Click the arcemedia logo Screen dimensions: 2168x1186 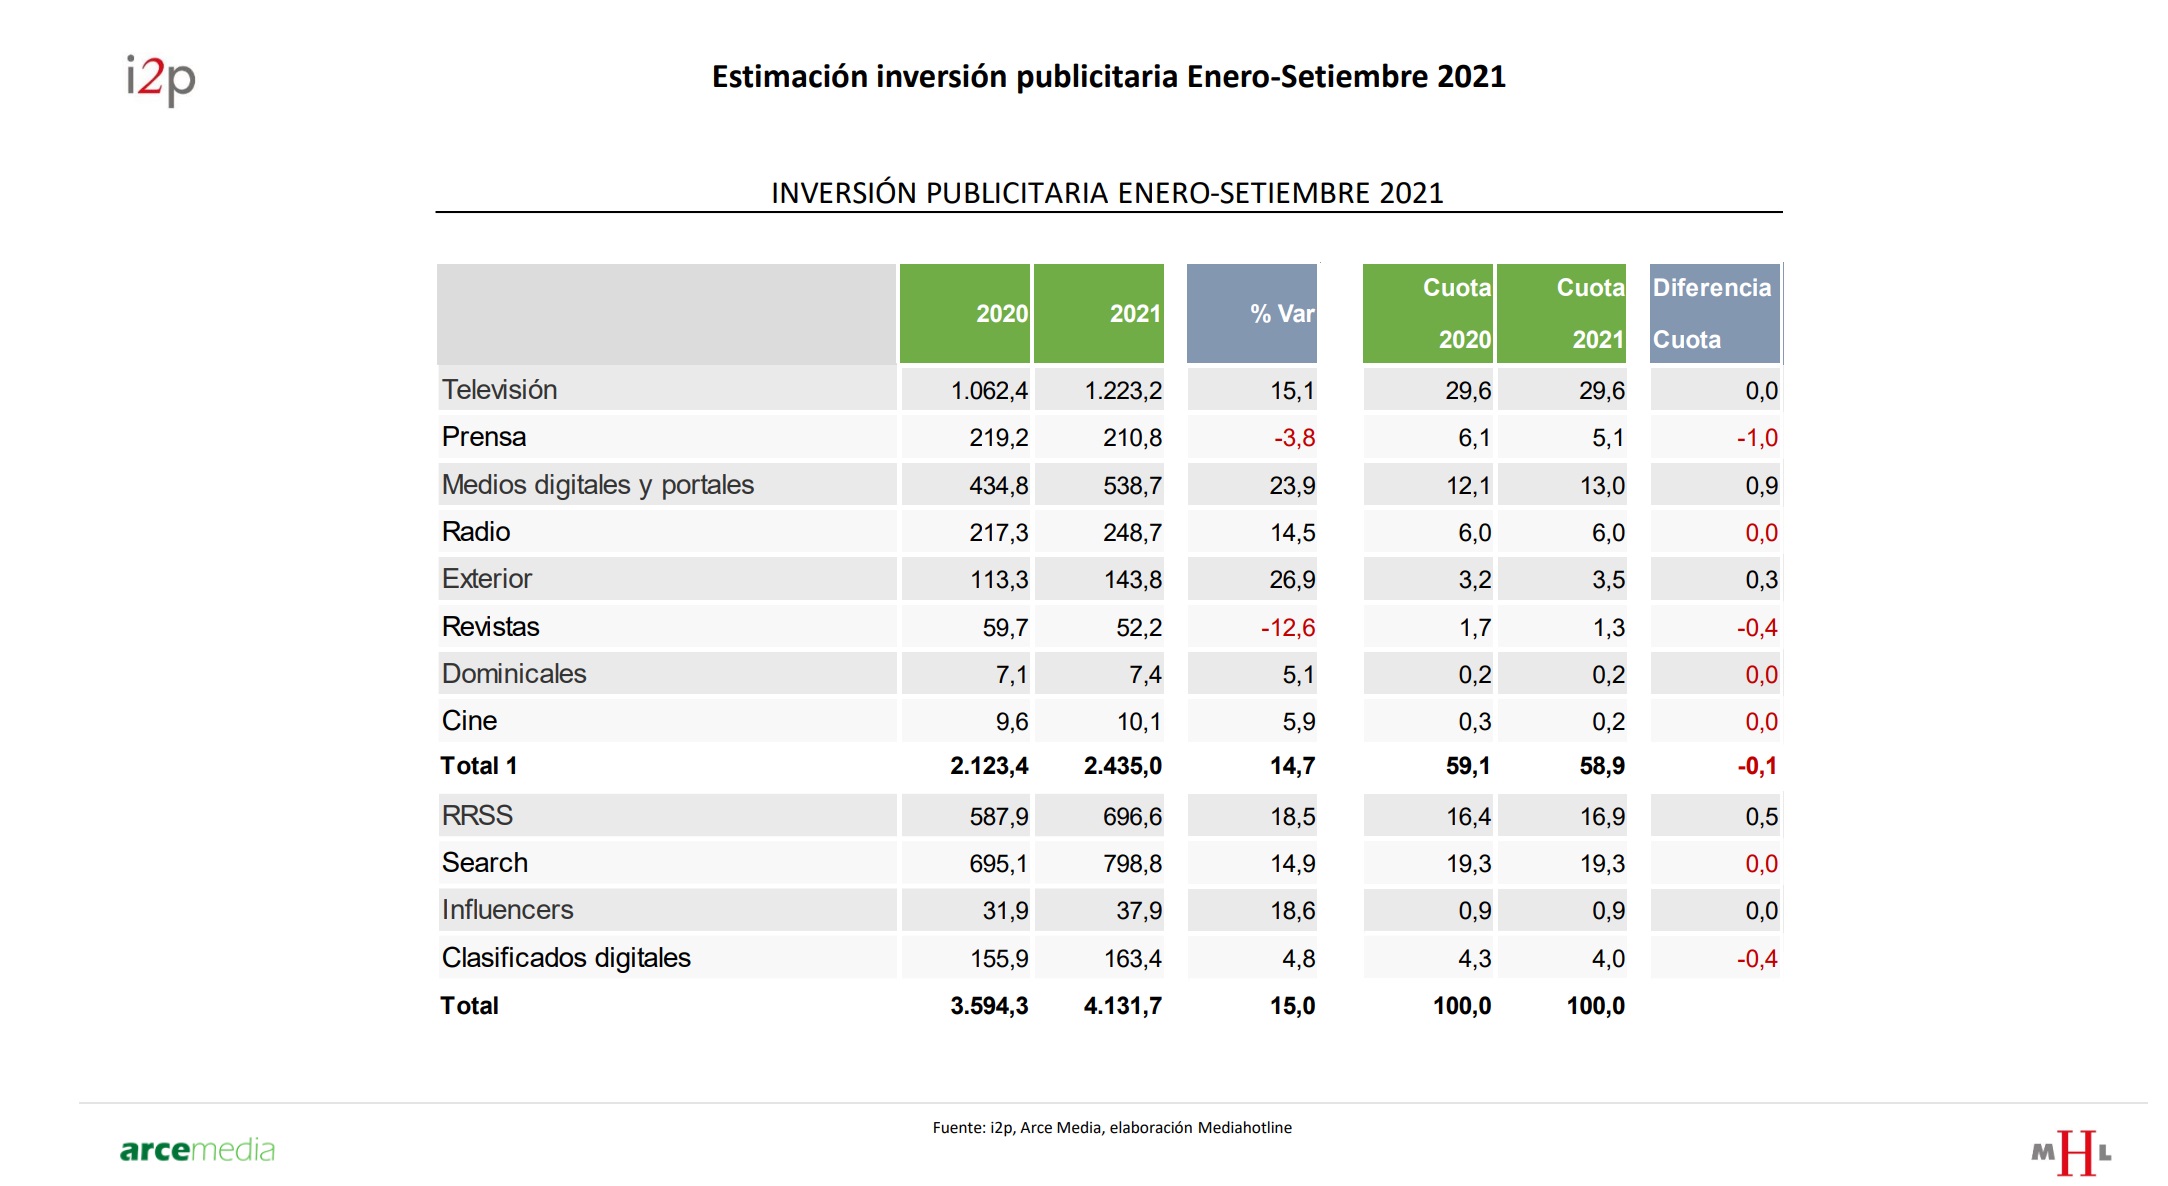(197, 1150)
